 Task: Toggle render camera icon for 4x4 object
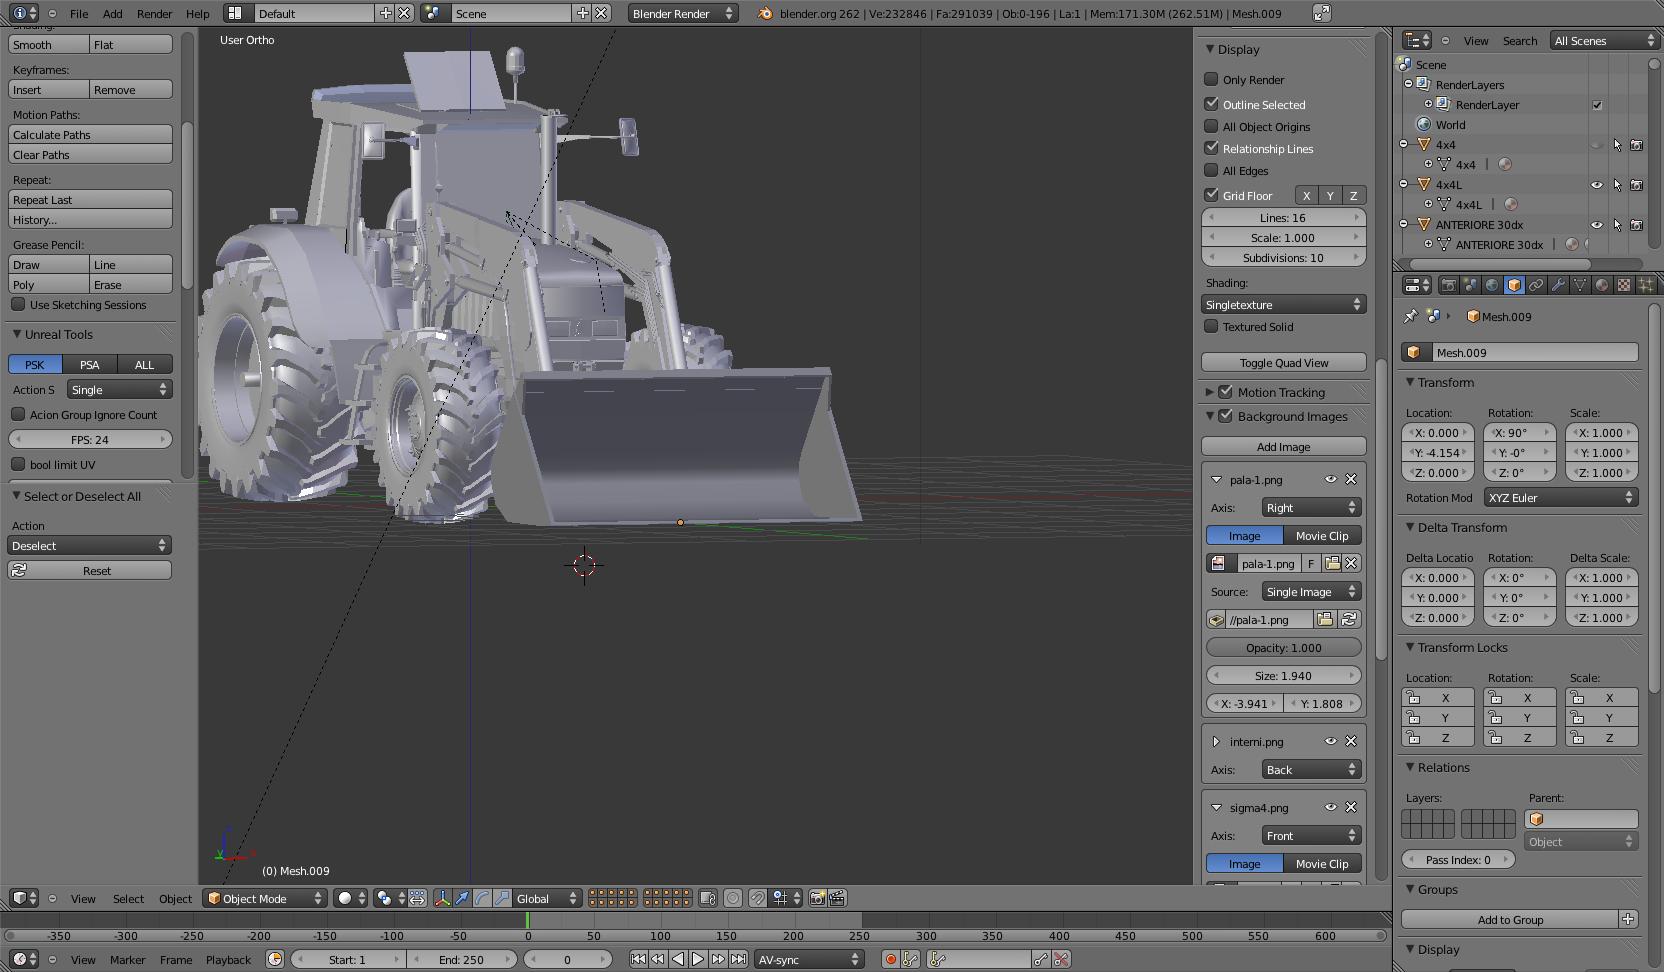(1637, 145)
